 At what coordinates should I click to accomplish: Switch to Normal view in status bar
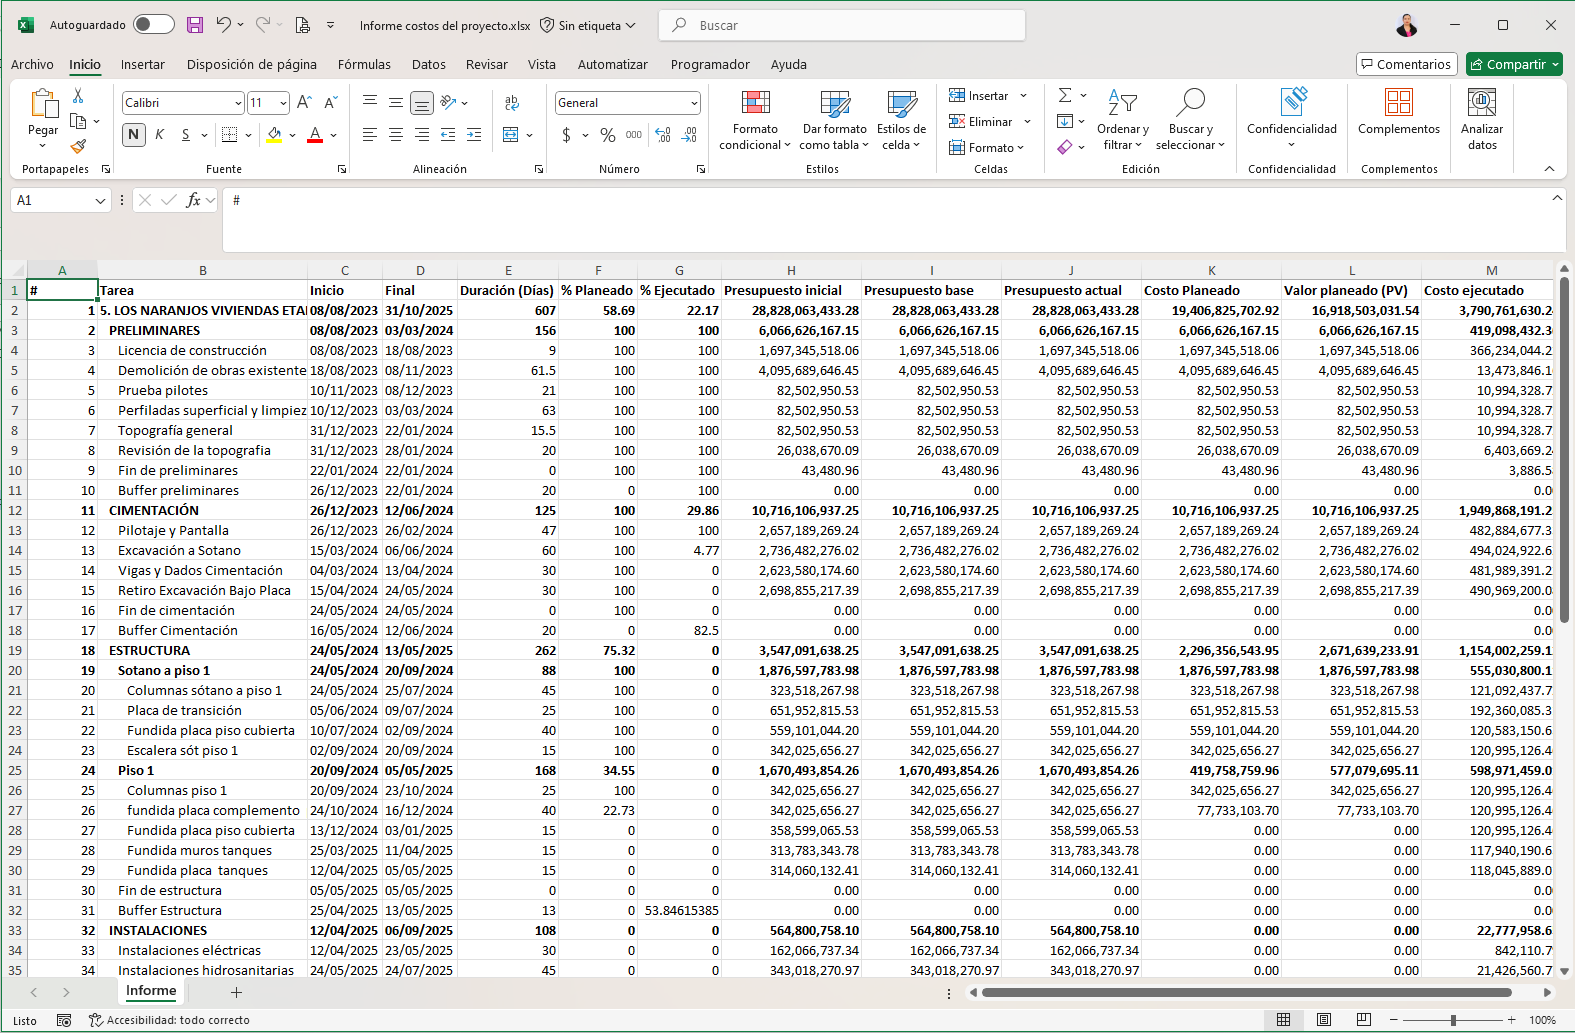1283,1020
